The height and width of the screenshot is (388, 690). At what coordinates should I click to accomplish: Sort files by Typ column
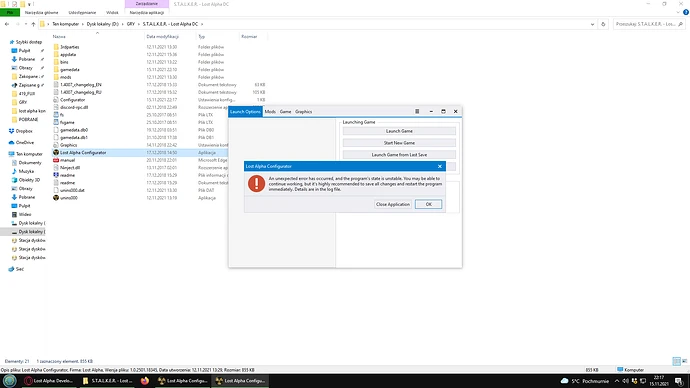point(202,37)
